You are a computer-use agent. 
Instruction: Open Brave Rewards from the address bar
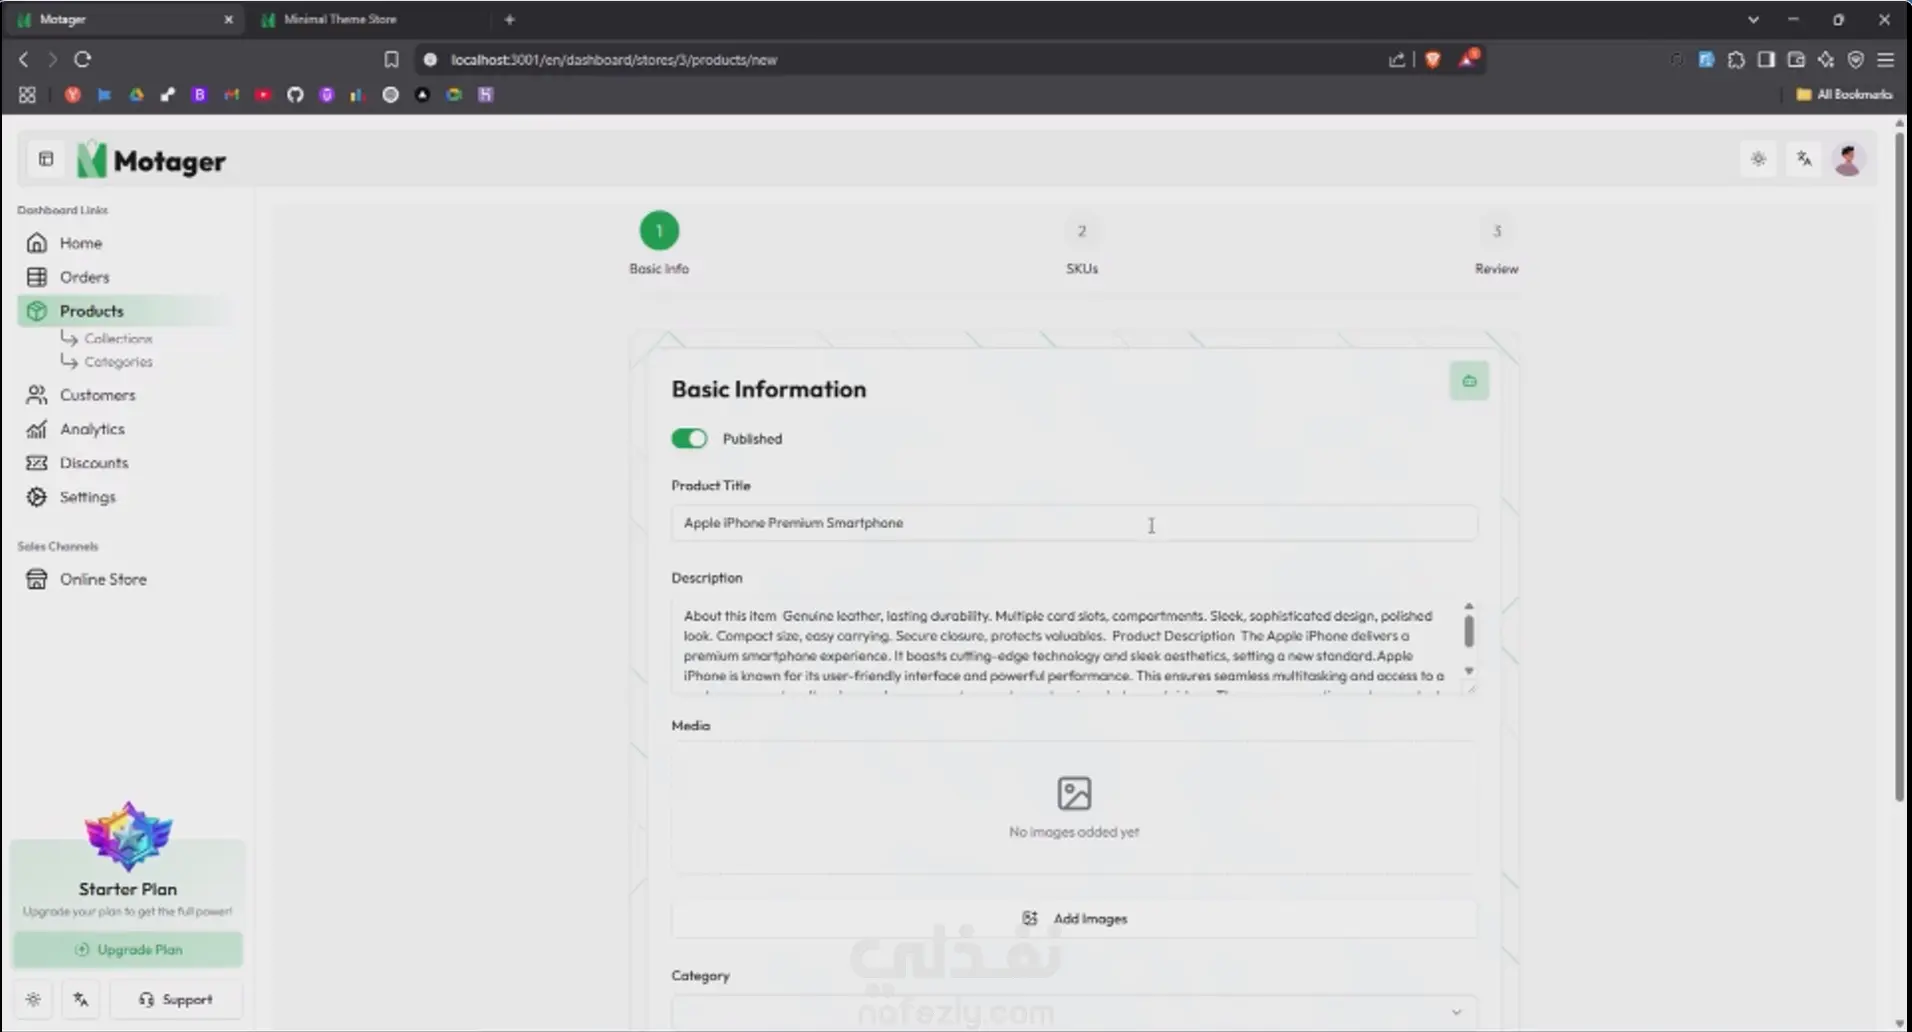(1468, 59)
